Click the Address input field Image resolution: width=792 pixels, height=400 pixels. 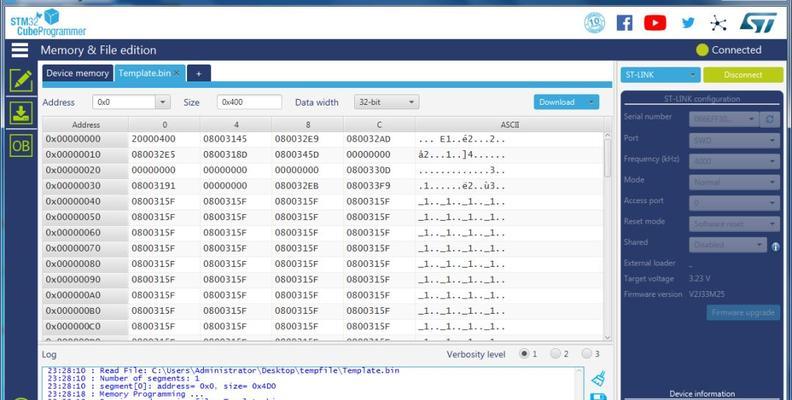tap(124, 102)
